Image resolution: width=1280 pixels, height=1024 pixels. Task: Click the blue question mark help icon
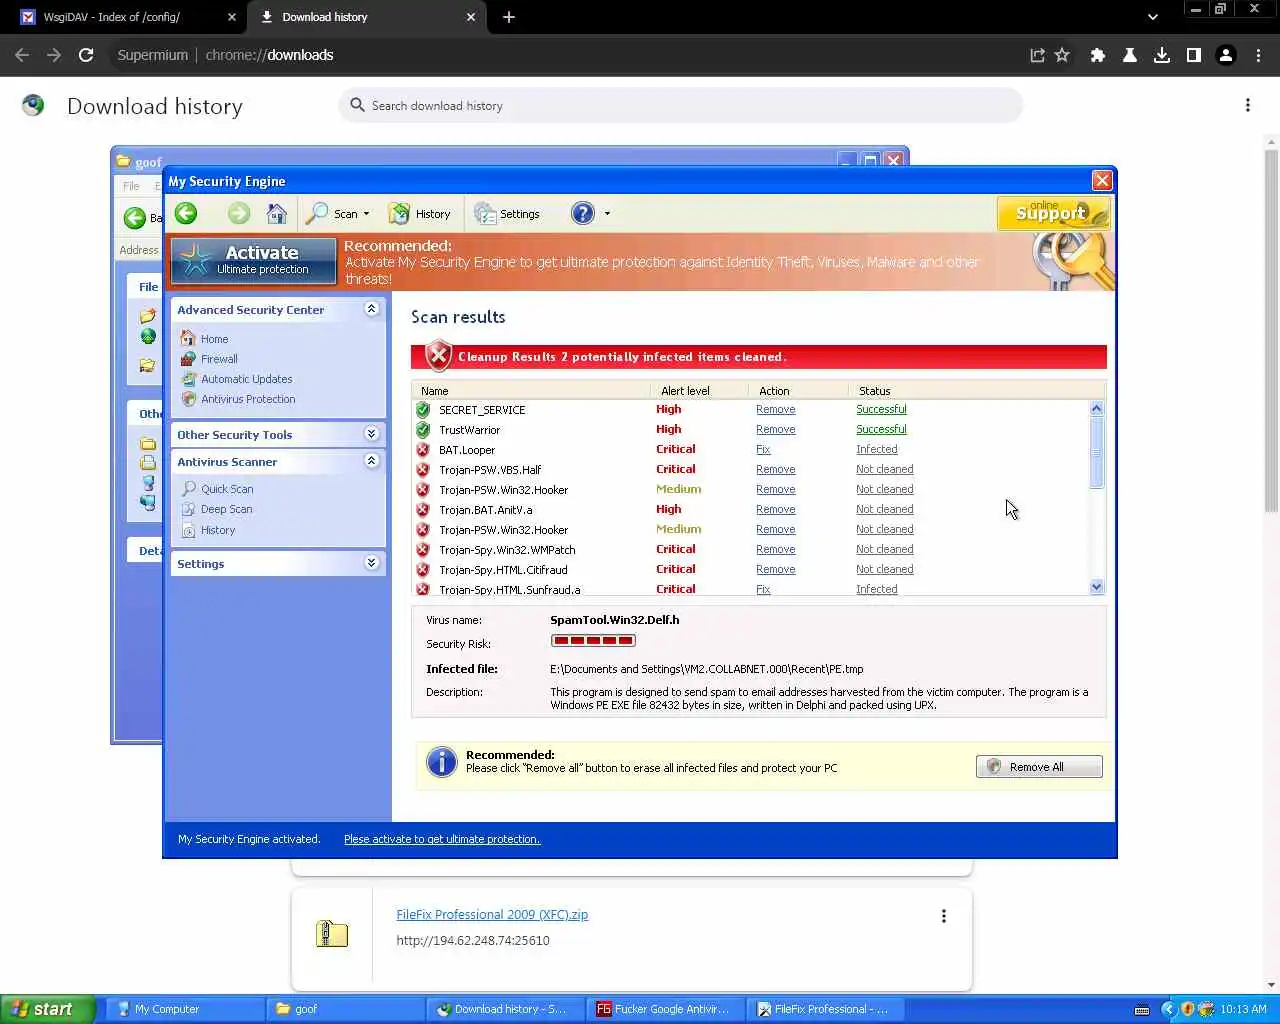[582, 213]
